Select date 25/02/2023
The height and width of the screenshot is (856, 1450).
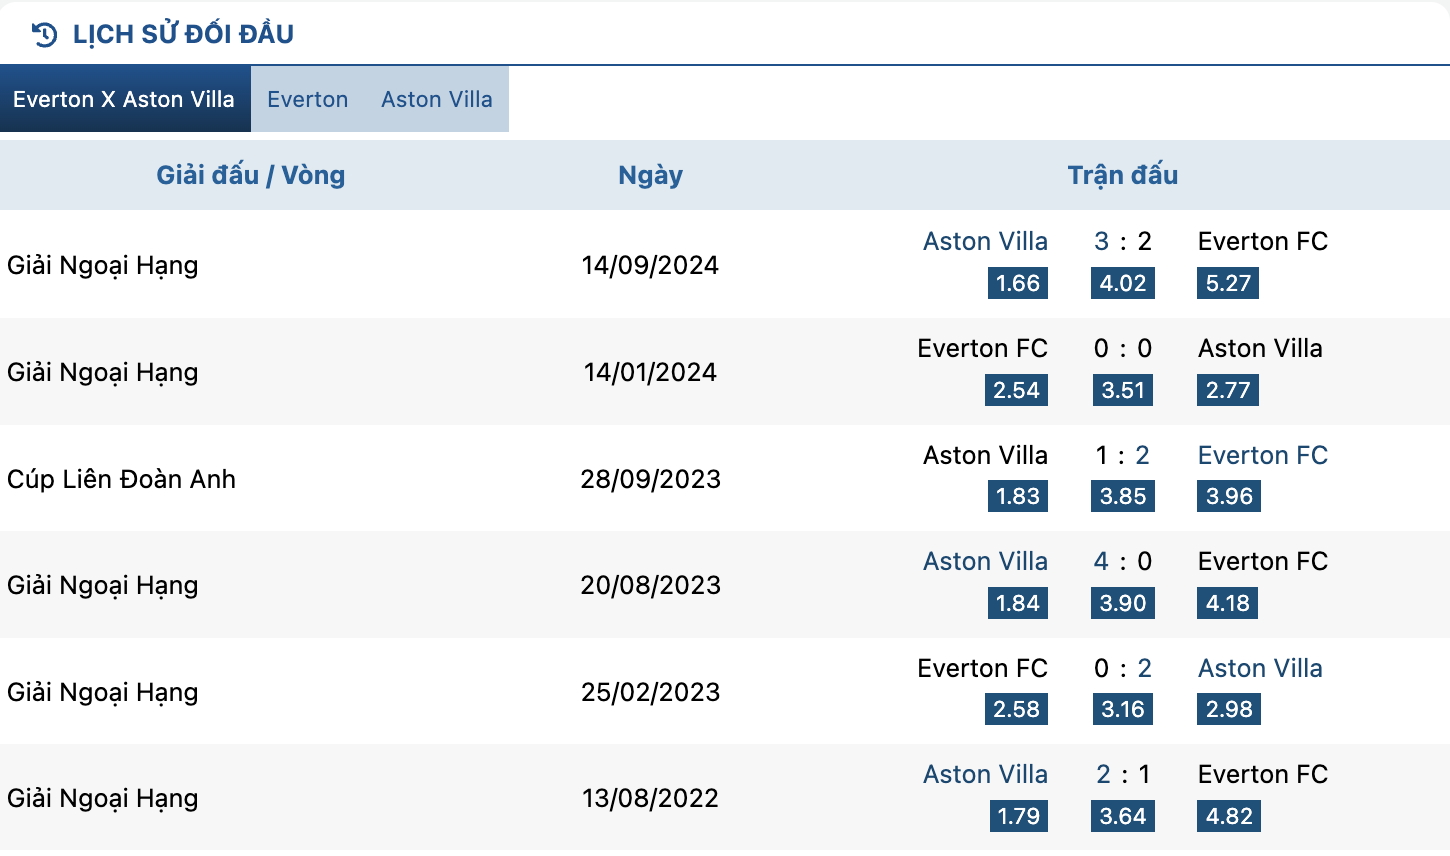click(651, 692)
